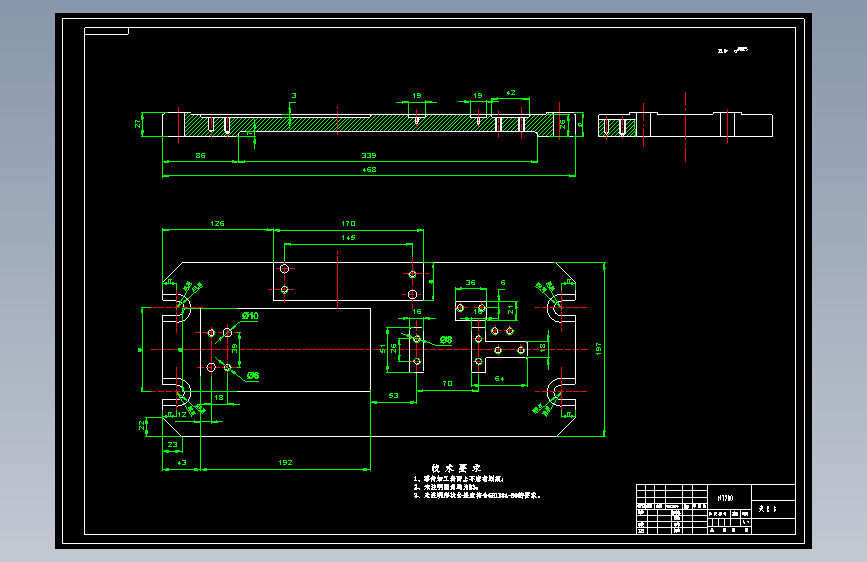This screenshot has height=562, width=867.
Task: Select the 70 horizontal dimension
Action: pyautogui.click(x=447, y=383)
